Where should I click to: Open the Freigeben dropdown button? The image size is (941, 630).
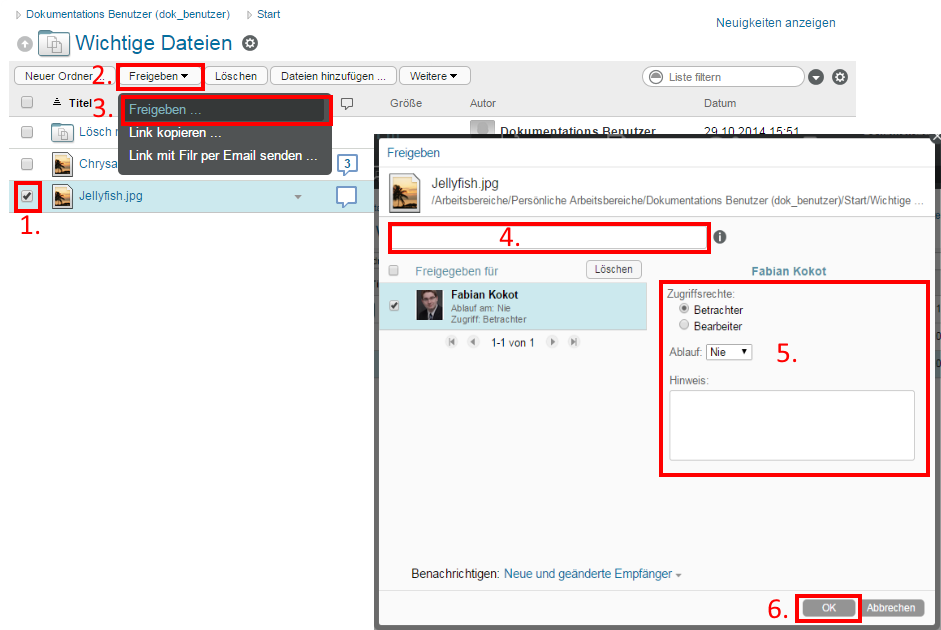point(159,76)
